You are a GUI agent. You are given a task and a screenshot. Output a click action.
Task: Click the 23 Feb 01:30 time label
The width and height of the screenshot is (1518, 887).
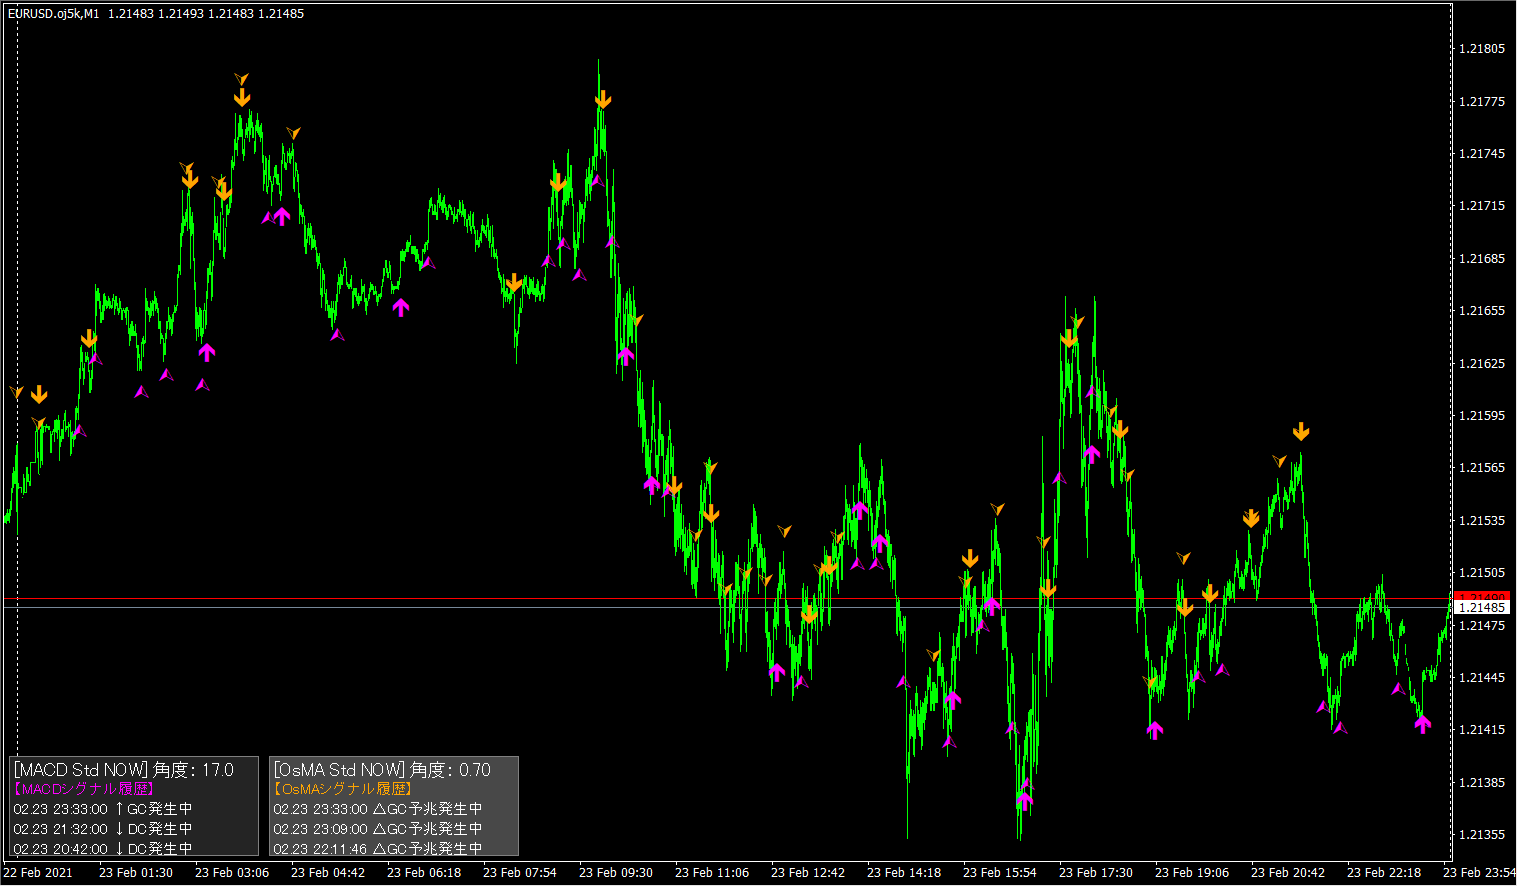click(136, 873)
